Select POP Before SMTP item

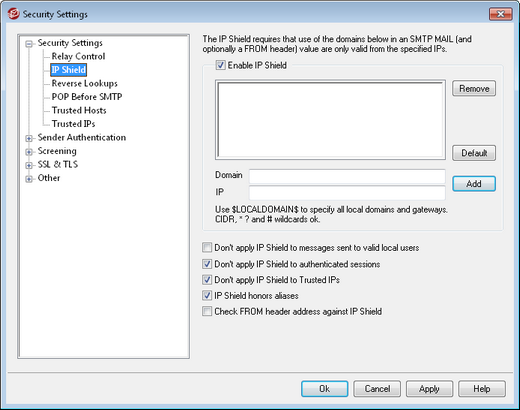click(87, 97)
